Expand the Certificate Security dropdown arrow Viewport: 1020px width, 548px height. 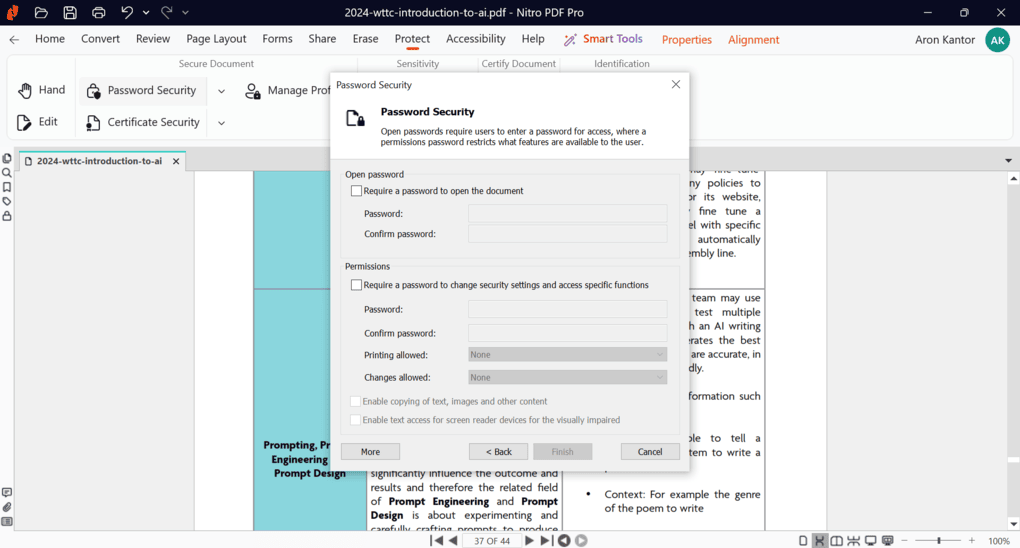click(221, 123)
